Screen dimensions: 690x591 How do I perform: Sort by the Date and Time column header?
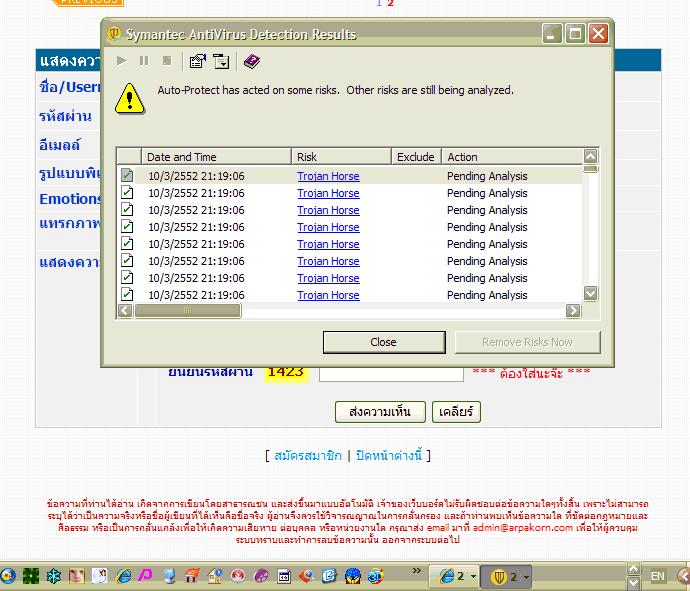(x=216, y=157)
